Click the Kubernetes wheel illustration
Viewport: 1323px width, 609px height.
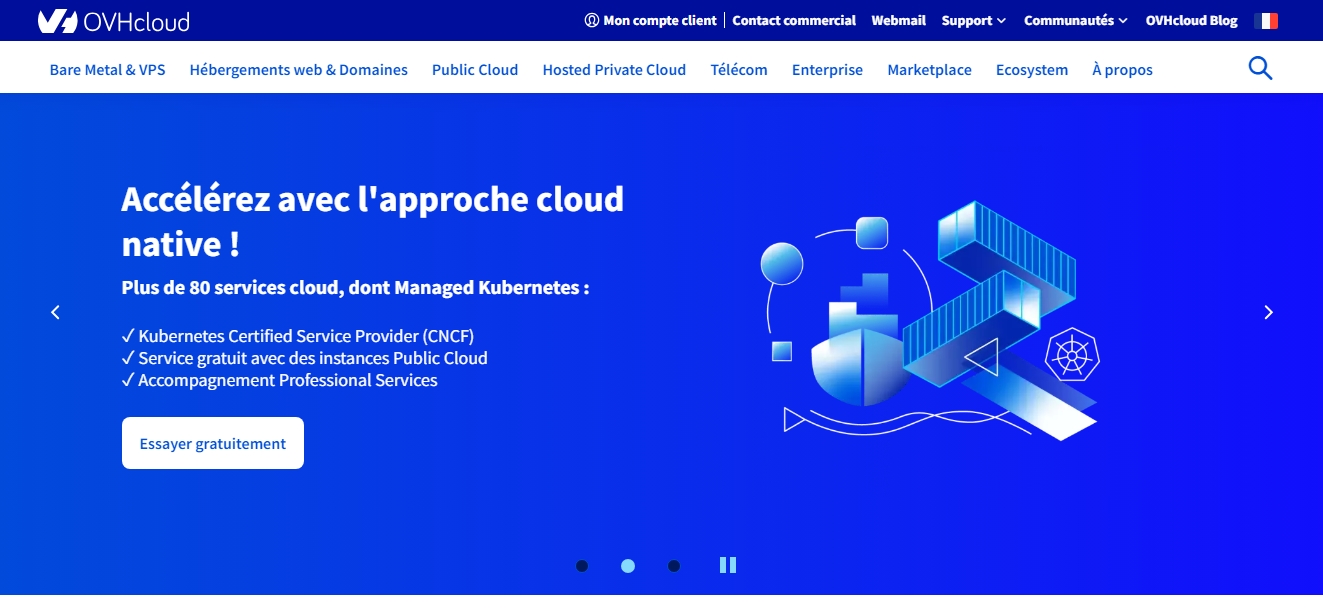(1072, 354)
